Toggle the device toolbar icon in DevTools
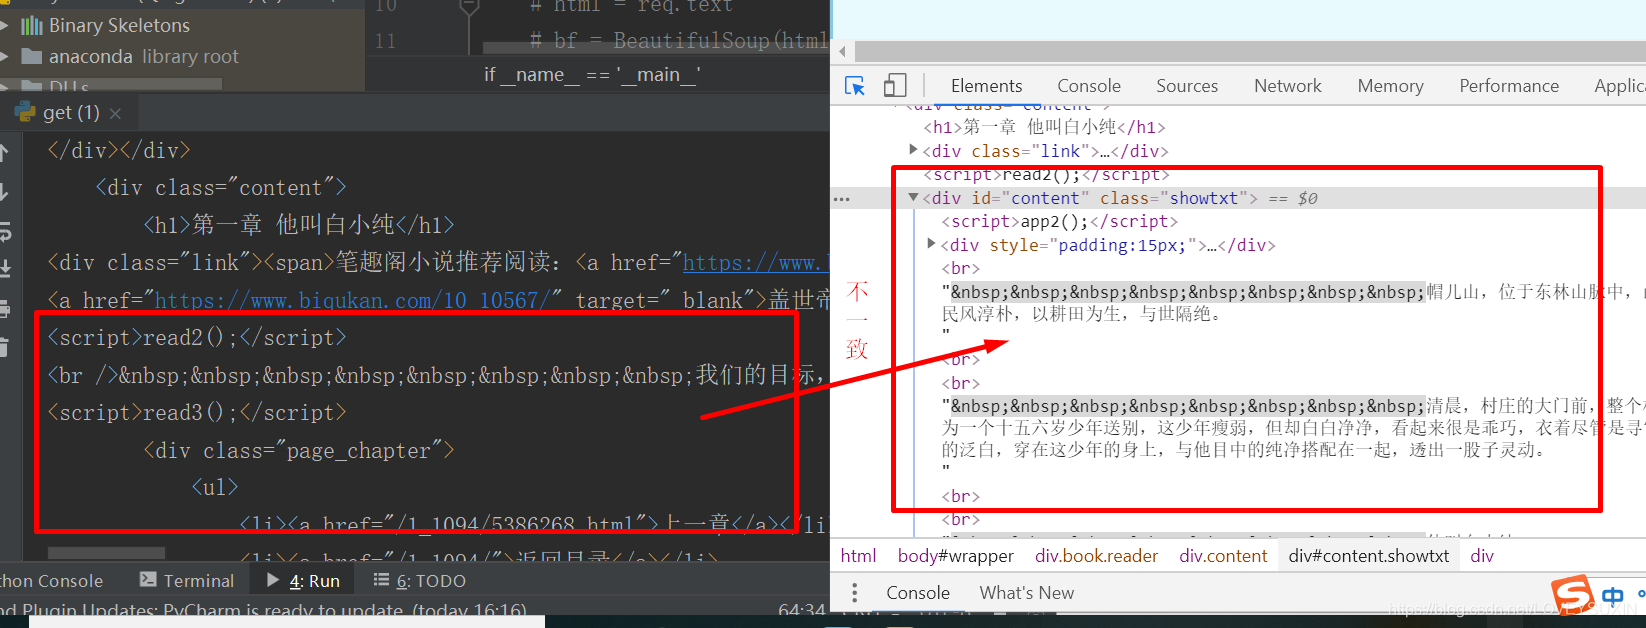This screenshot has width=1646, height=628. point(895,86)
